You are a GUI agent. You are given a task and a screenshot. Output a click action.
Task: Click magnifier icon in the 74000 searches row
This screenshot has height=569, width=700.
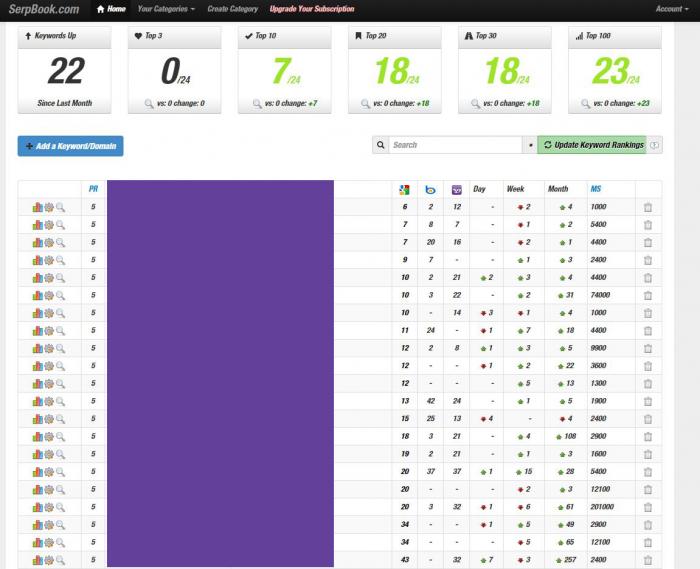coord(60,295)
